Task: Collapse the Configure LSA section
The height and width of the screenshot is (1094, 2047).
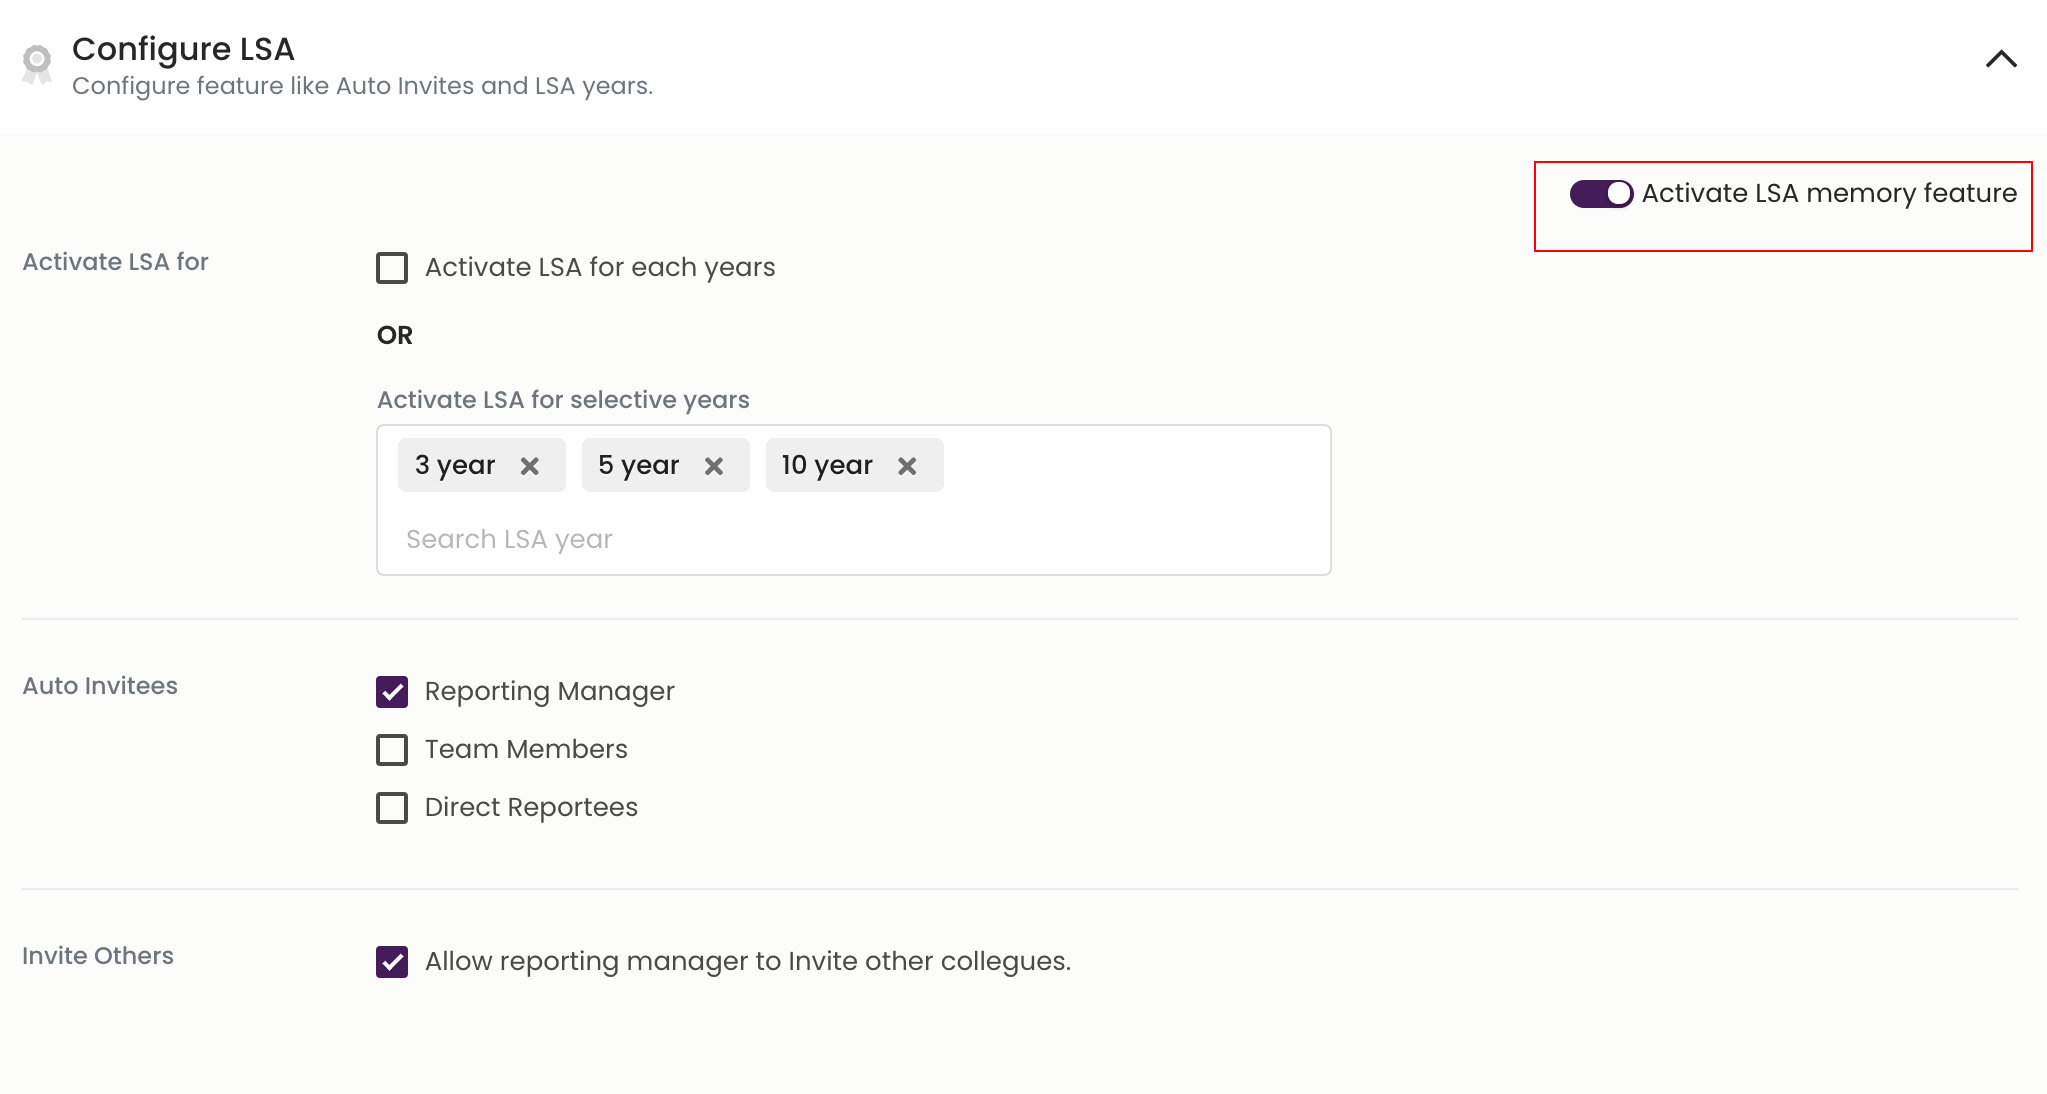Action: coord(2001,59)
